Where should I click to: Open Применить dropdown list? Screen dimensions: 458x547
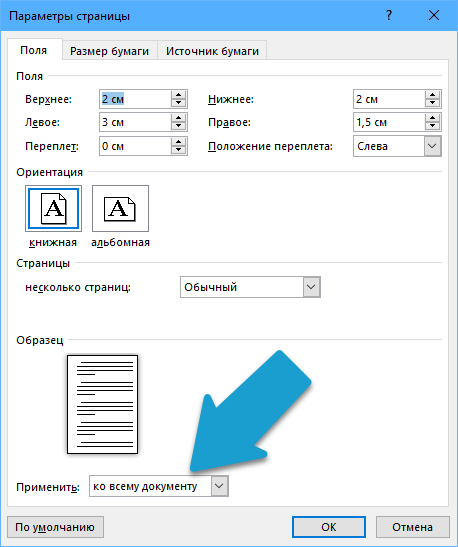coord(219,486)
